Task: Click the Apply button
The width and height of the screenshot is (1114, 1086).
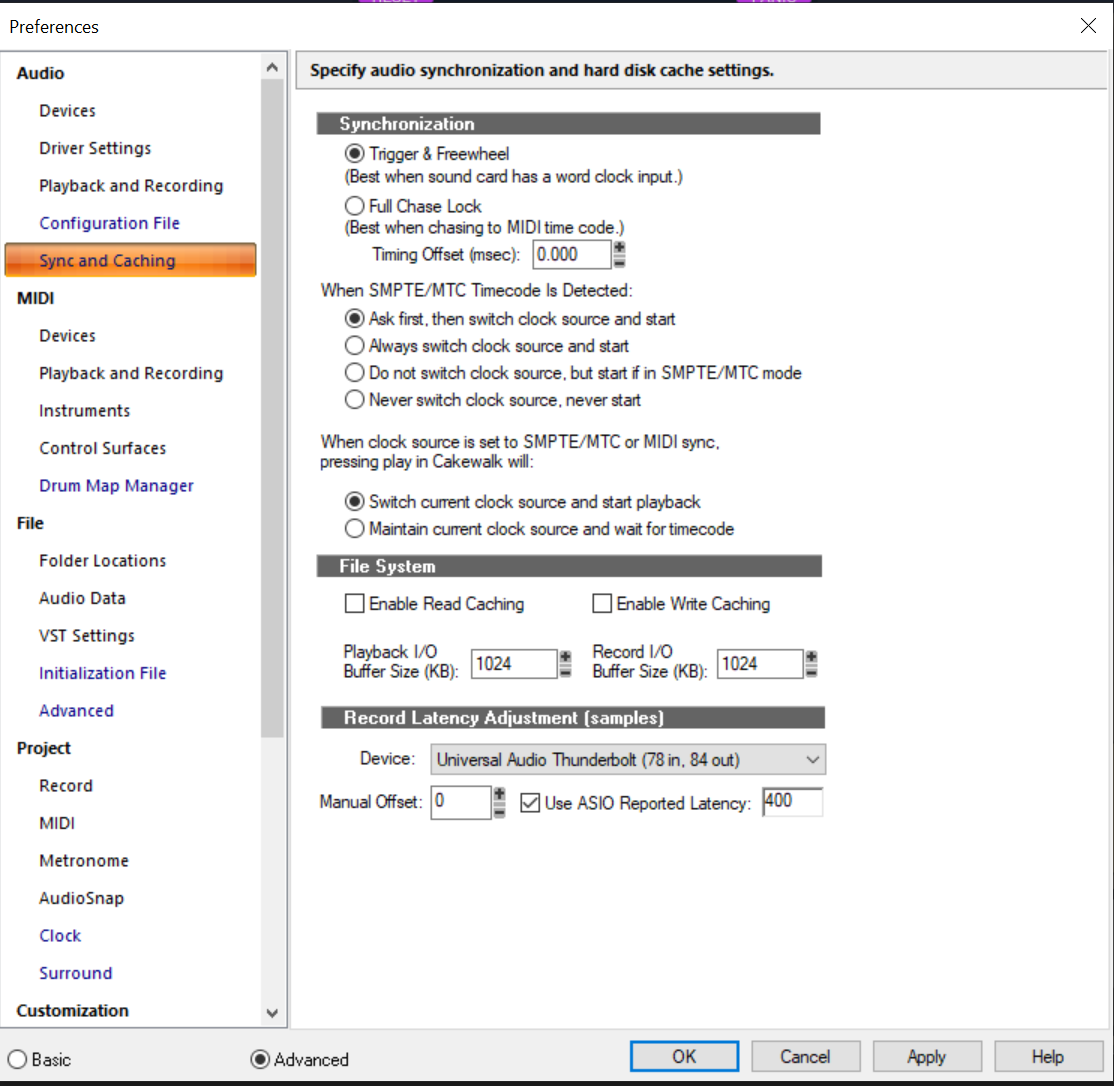Action: point(926,1056)
